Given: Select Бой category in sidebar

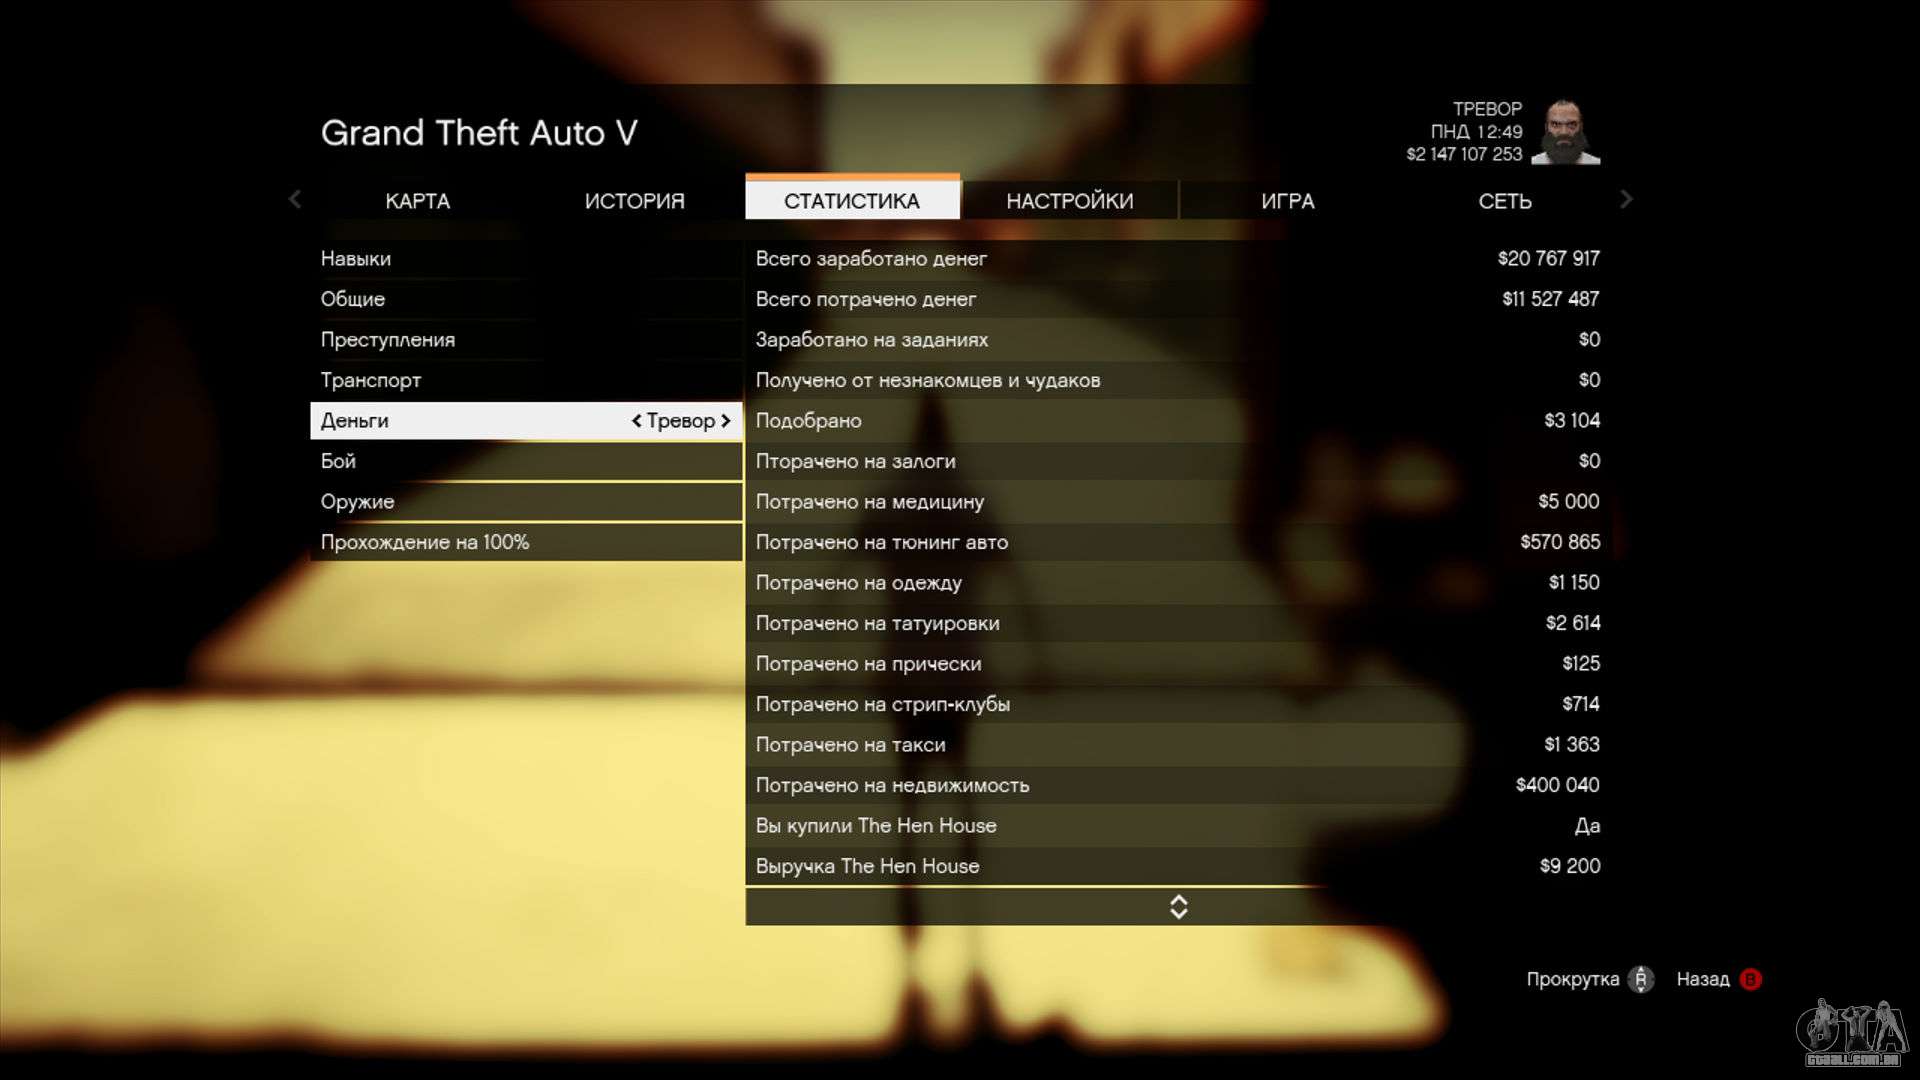Looking at the screenshot, I should click(x=338, y=460).
